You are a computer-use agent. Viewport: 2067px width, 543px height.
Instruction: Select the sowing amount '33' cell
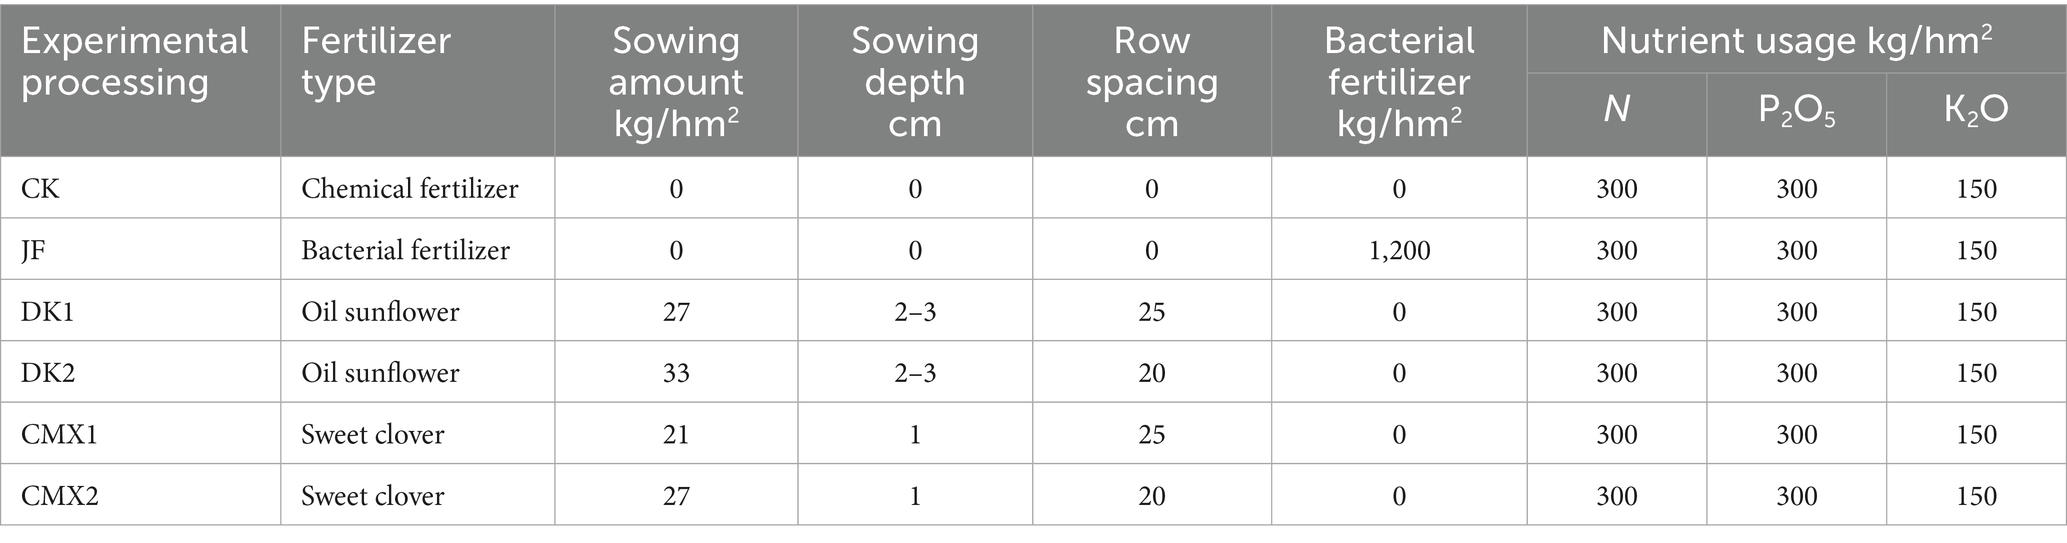(676, 373)
